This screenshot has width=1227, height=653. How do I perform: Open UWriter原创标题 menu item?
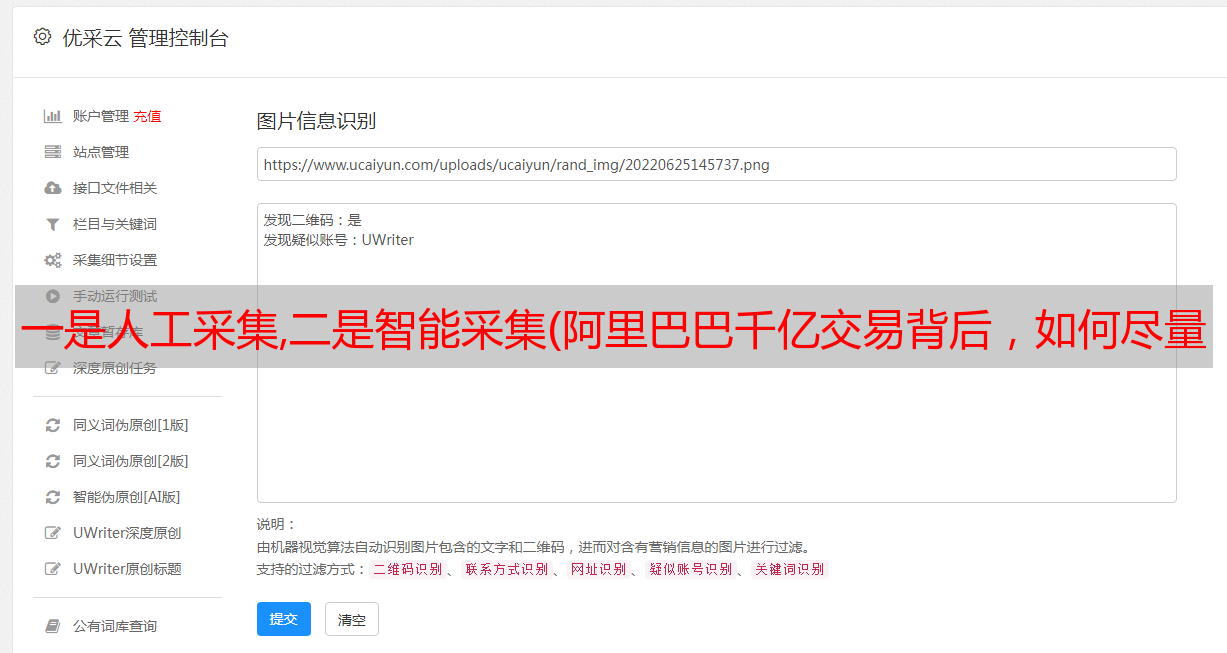(127, 569)
